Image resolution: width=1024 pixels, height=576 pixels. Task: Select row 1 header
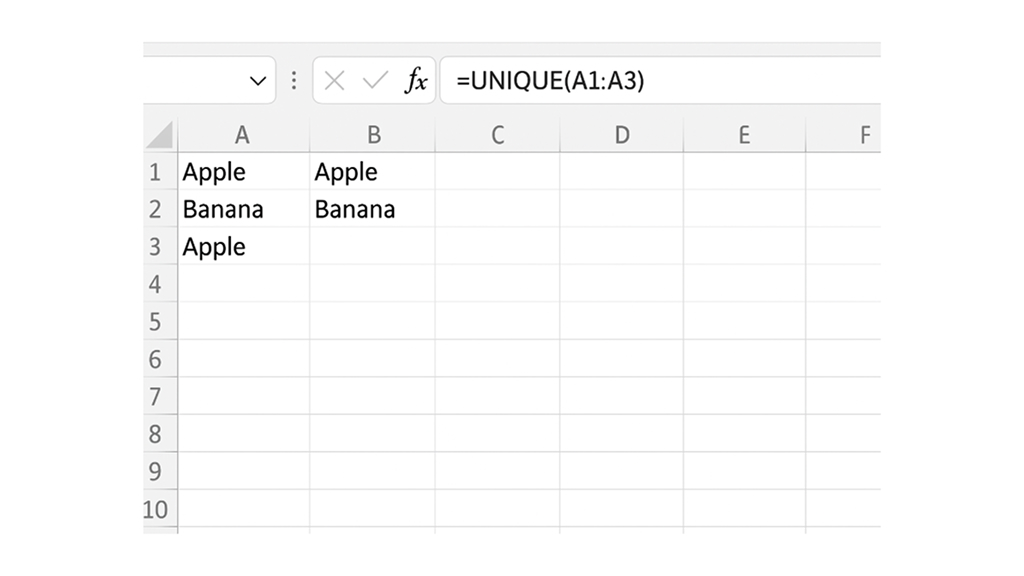tap(158, 171)
